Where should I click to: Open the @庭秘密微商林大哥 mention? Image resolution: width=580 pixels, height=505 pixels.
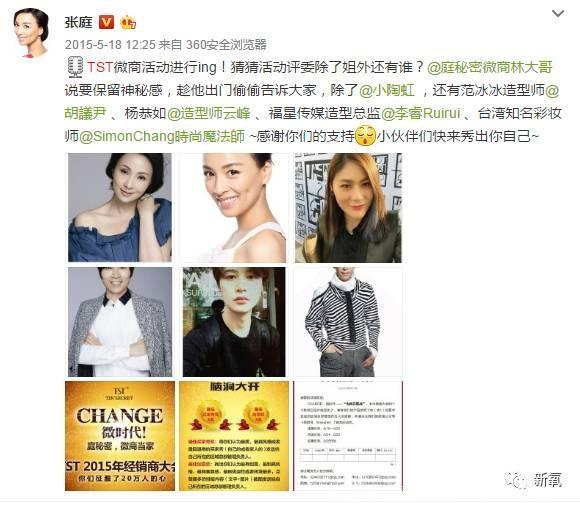(489, 67)
